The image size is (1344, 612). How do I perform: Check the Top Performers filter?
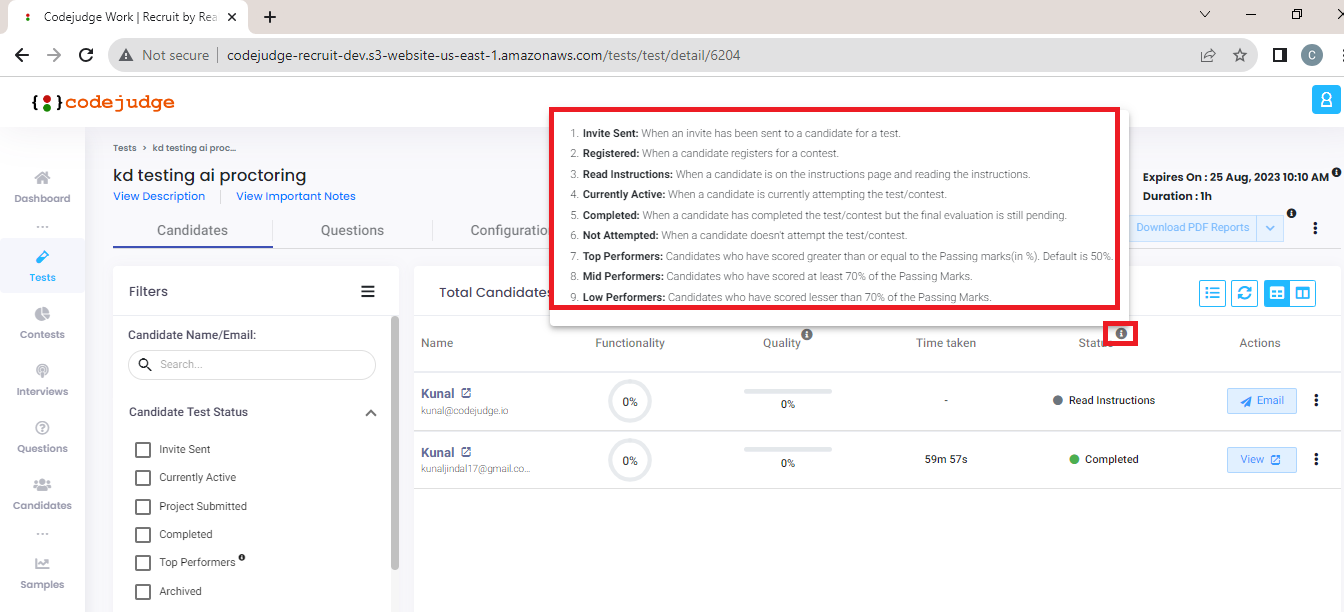(142, 562)
